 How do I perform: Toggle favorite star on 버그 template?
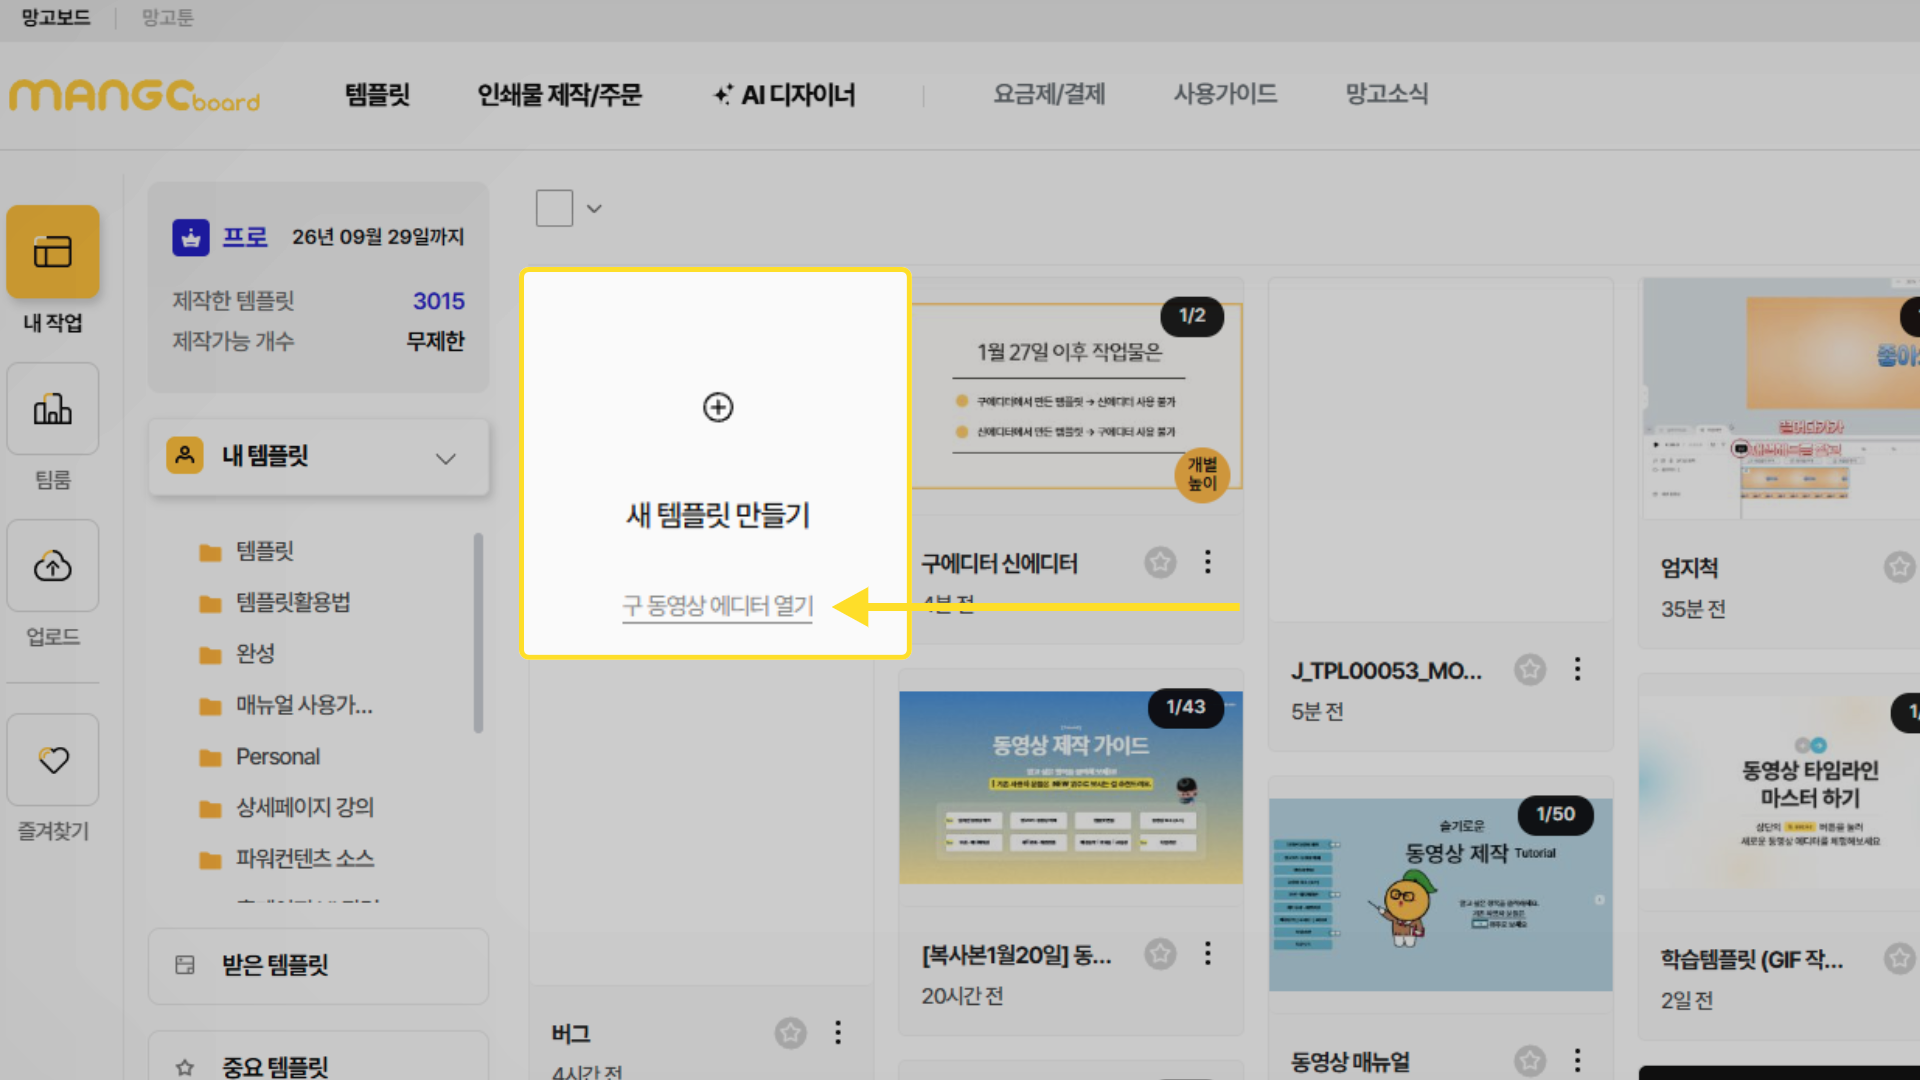click(790, 1032)
